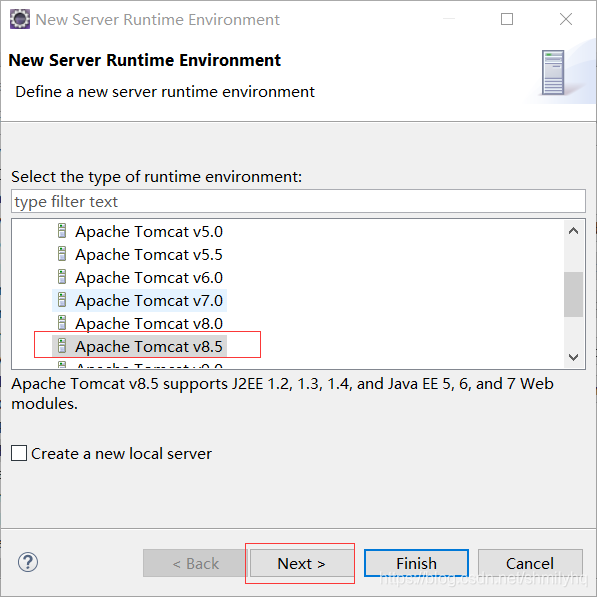This screenshot has width=597, height=597.
Task: Close the New Server Runtime Environment window
Action: click(x=566, y=19)
